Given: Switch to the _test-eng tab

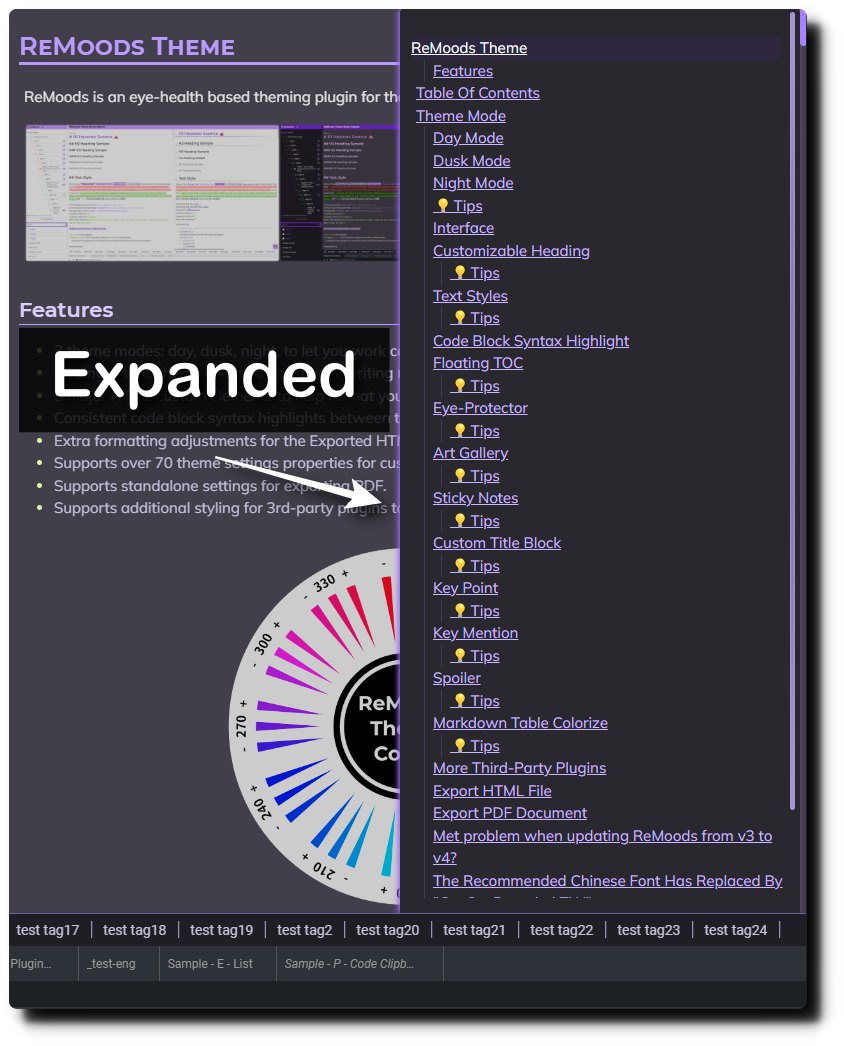Looking at the screenshot, I should 118,963.
